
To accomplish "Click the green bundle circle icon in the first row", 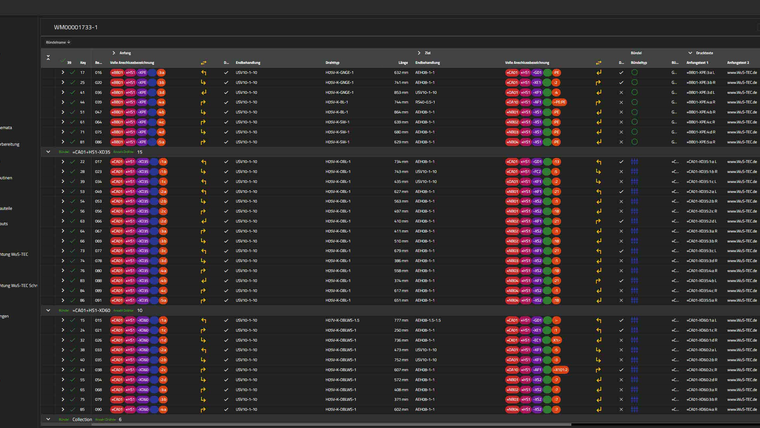I will point(634,73).
